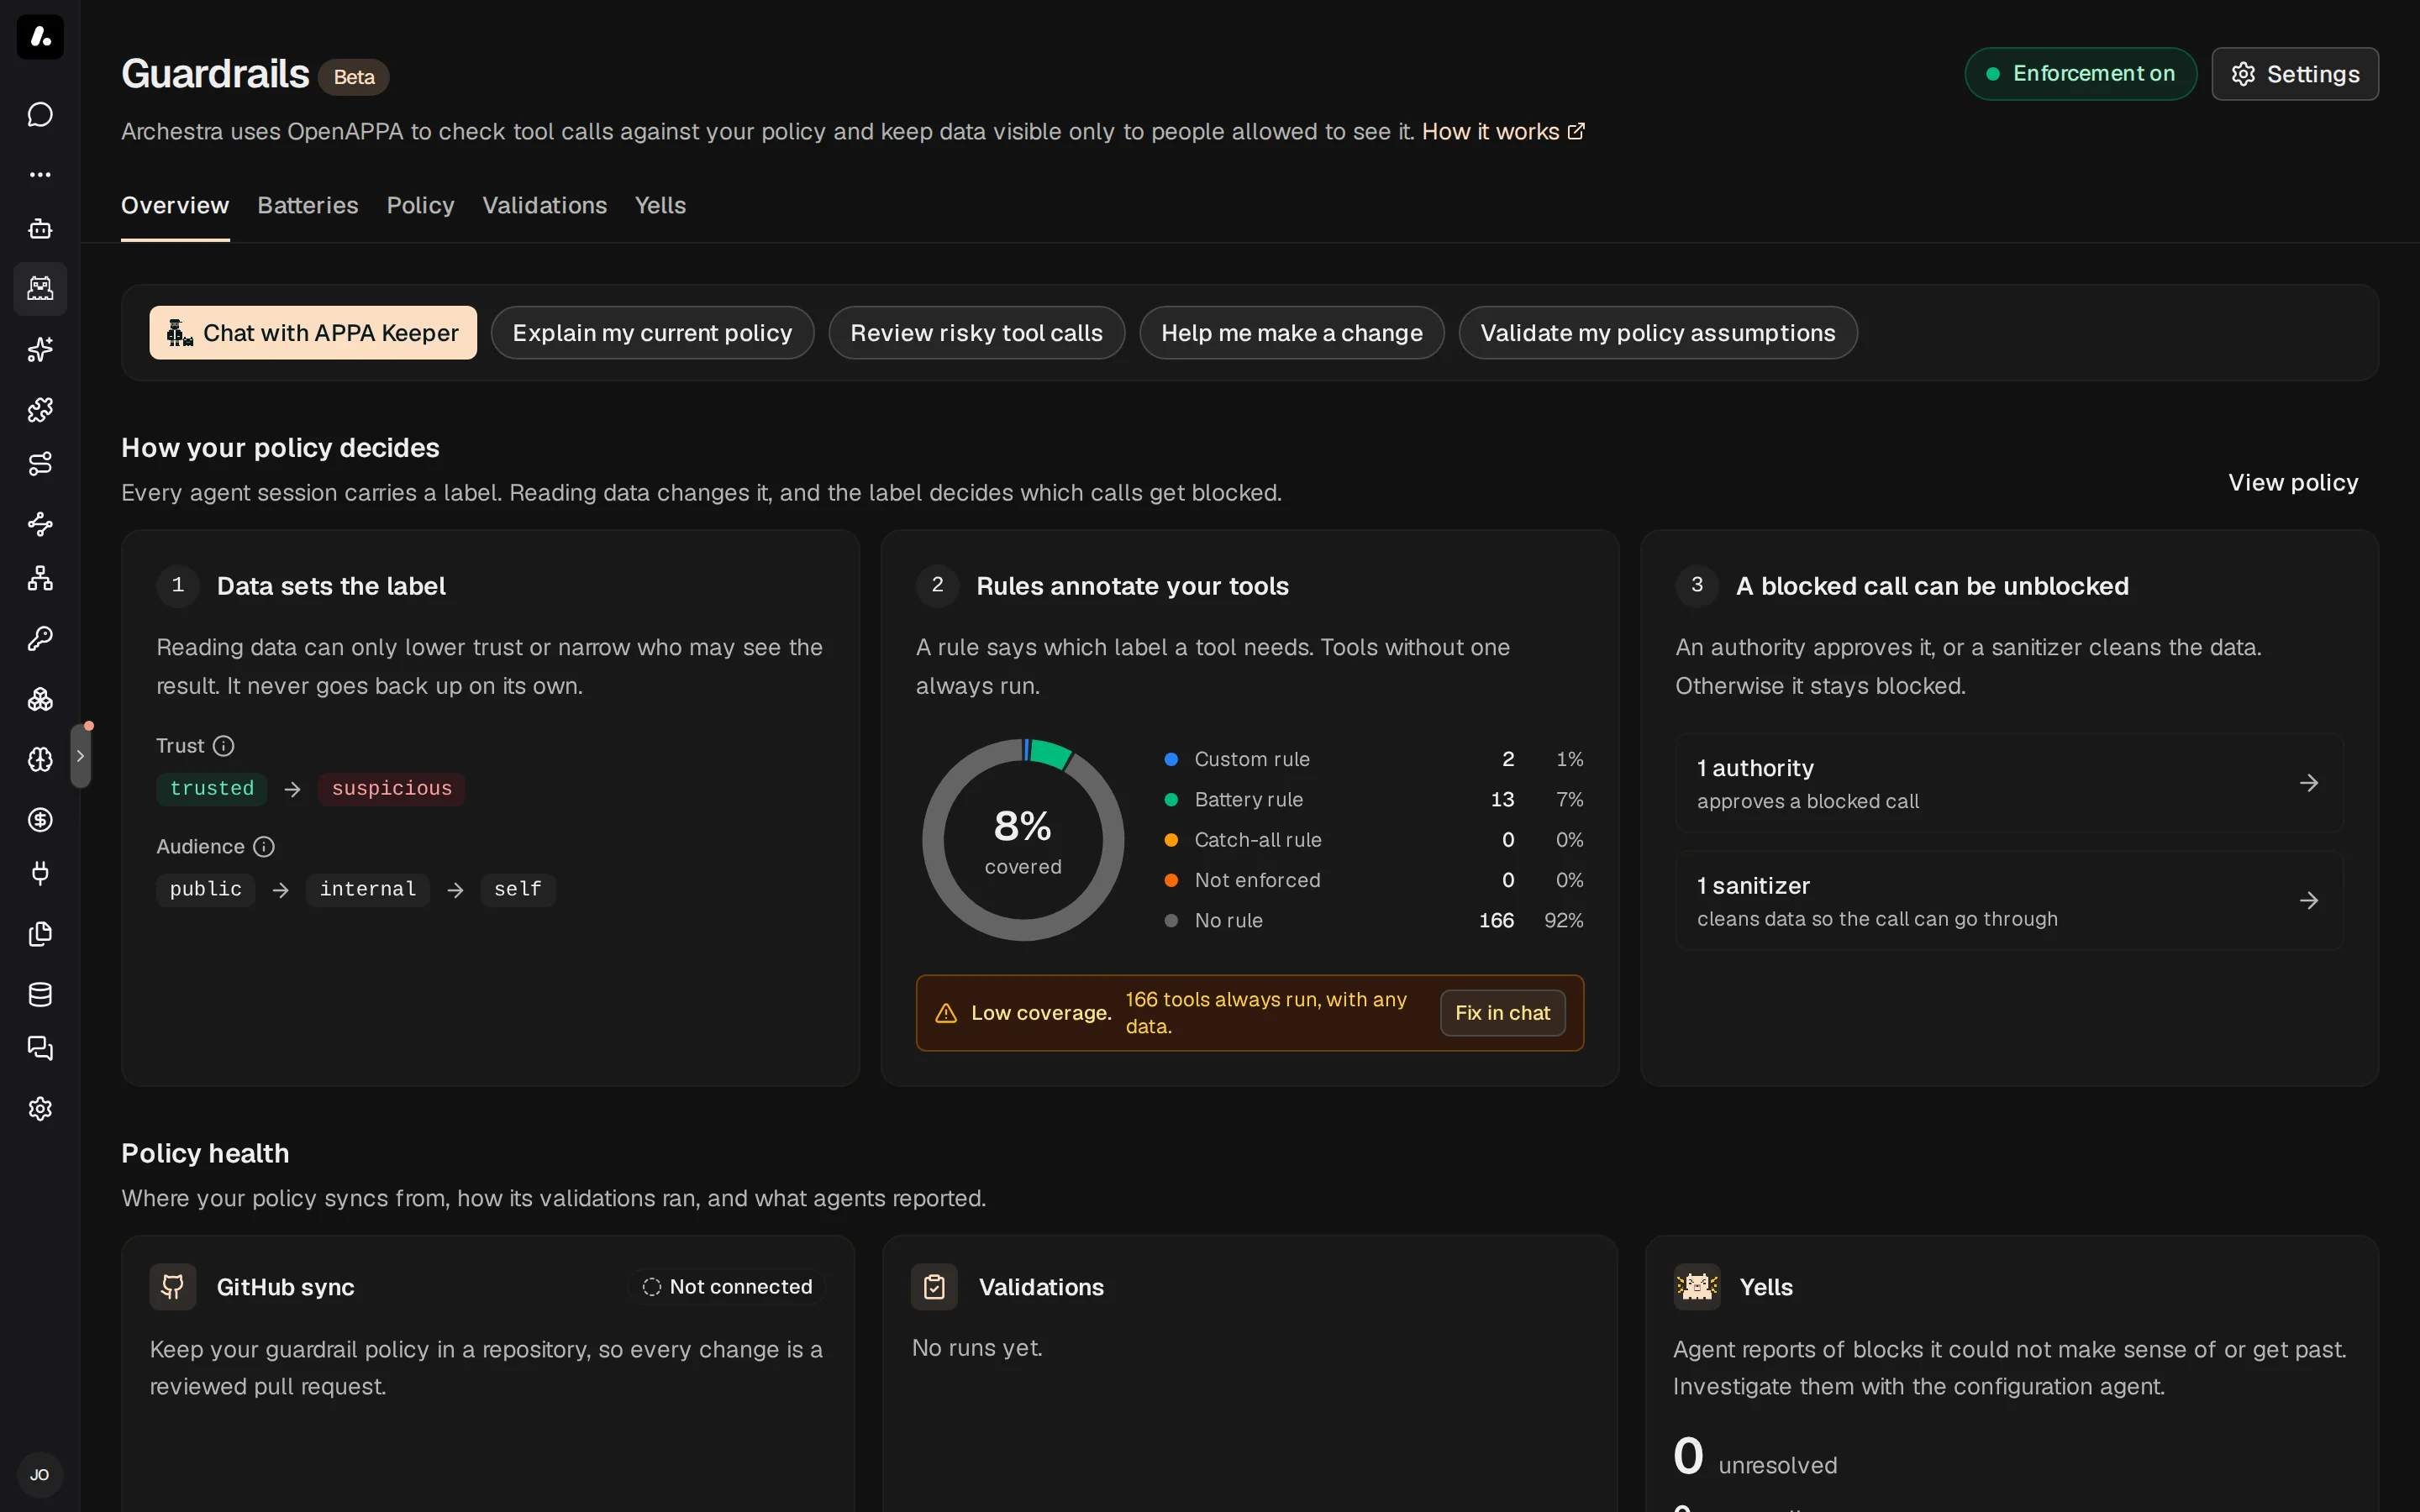Screen dimensions: 2420x1512
Task: Open the double chat messages icon in sidebar
Action: point(40,1048)
